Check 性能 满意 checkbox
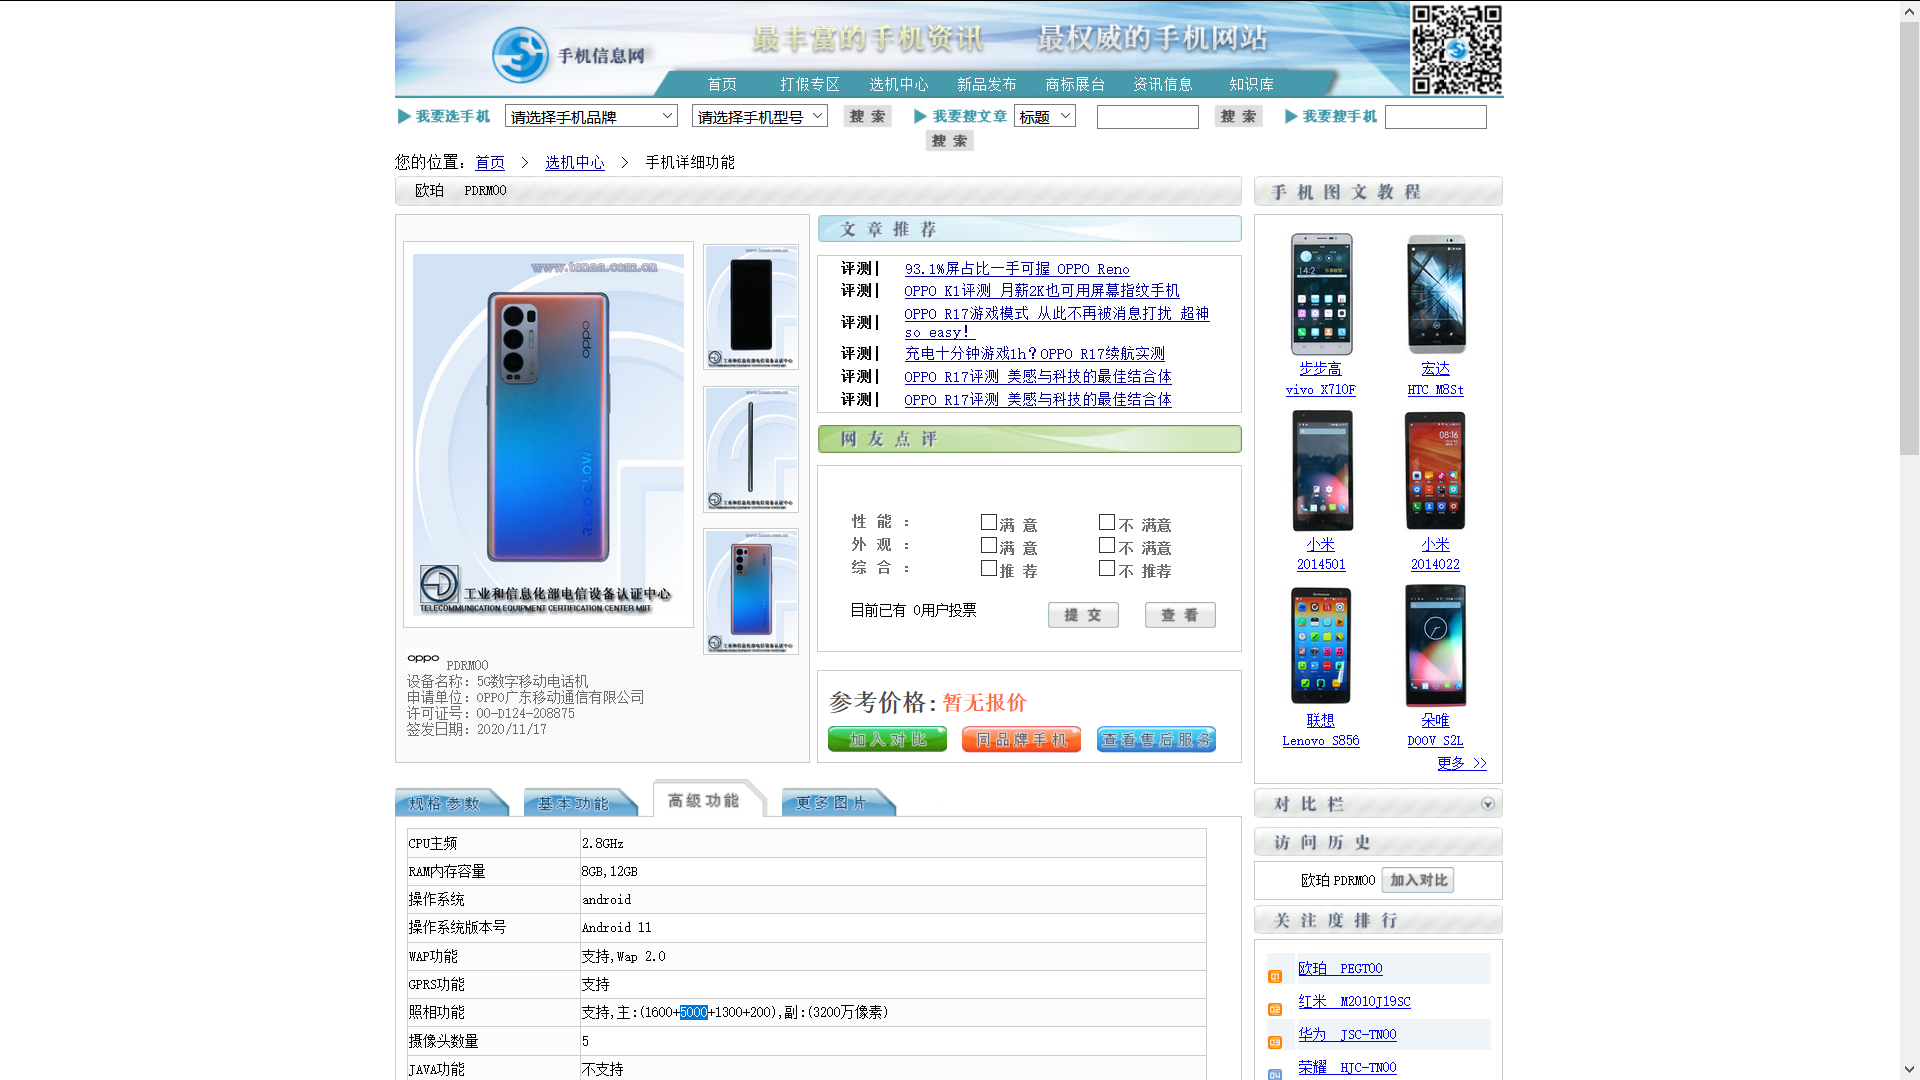The width and height of the screenshot is (1920, 1080). point(989,522)
